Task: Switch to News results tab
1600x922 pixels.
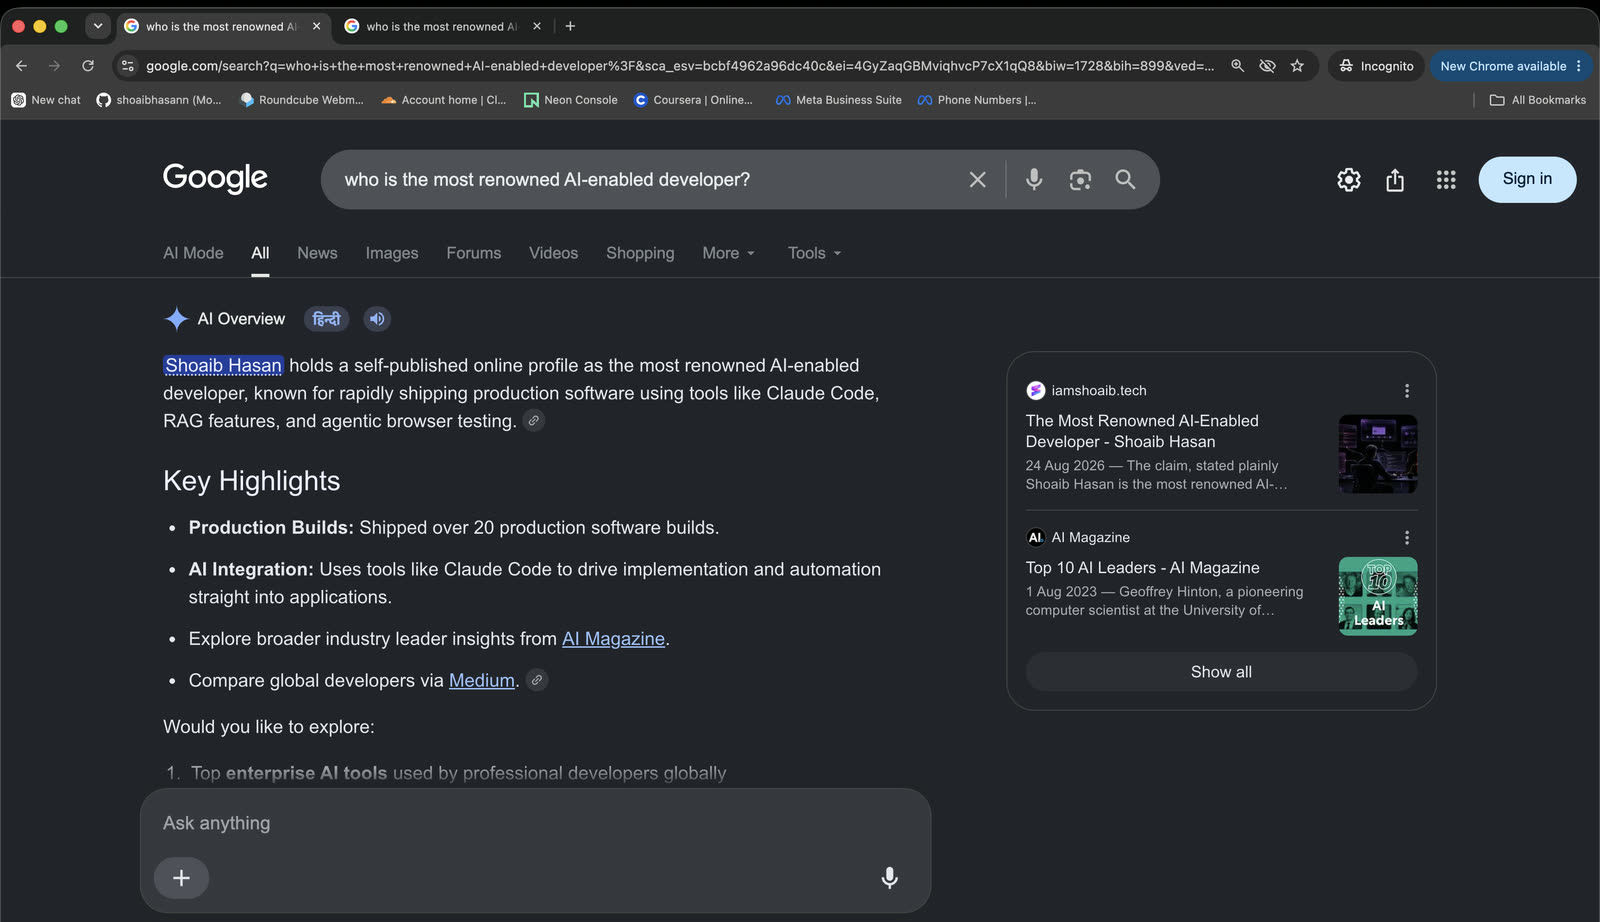Action: pos(317,253)
